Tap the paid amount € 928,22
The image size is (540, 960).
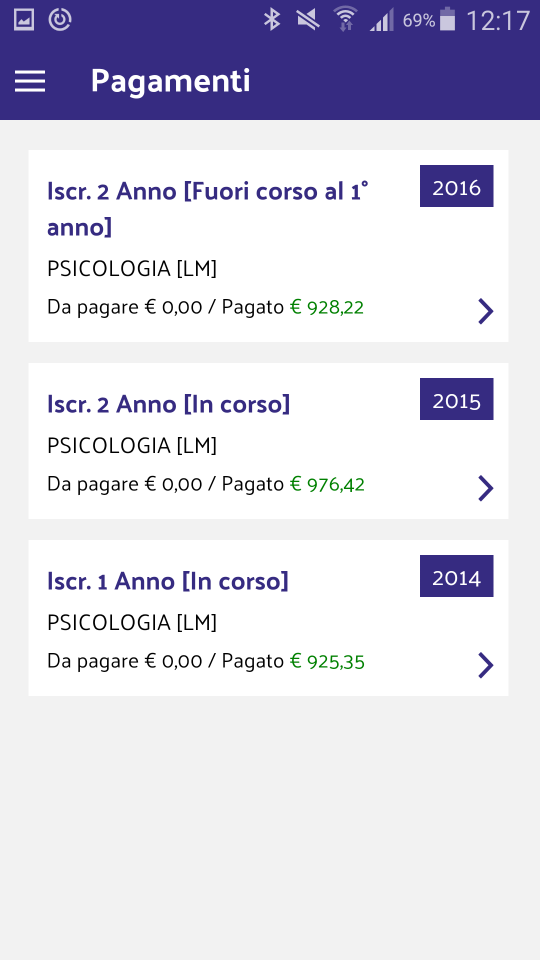pyautogui.click(x=327, y=307)
